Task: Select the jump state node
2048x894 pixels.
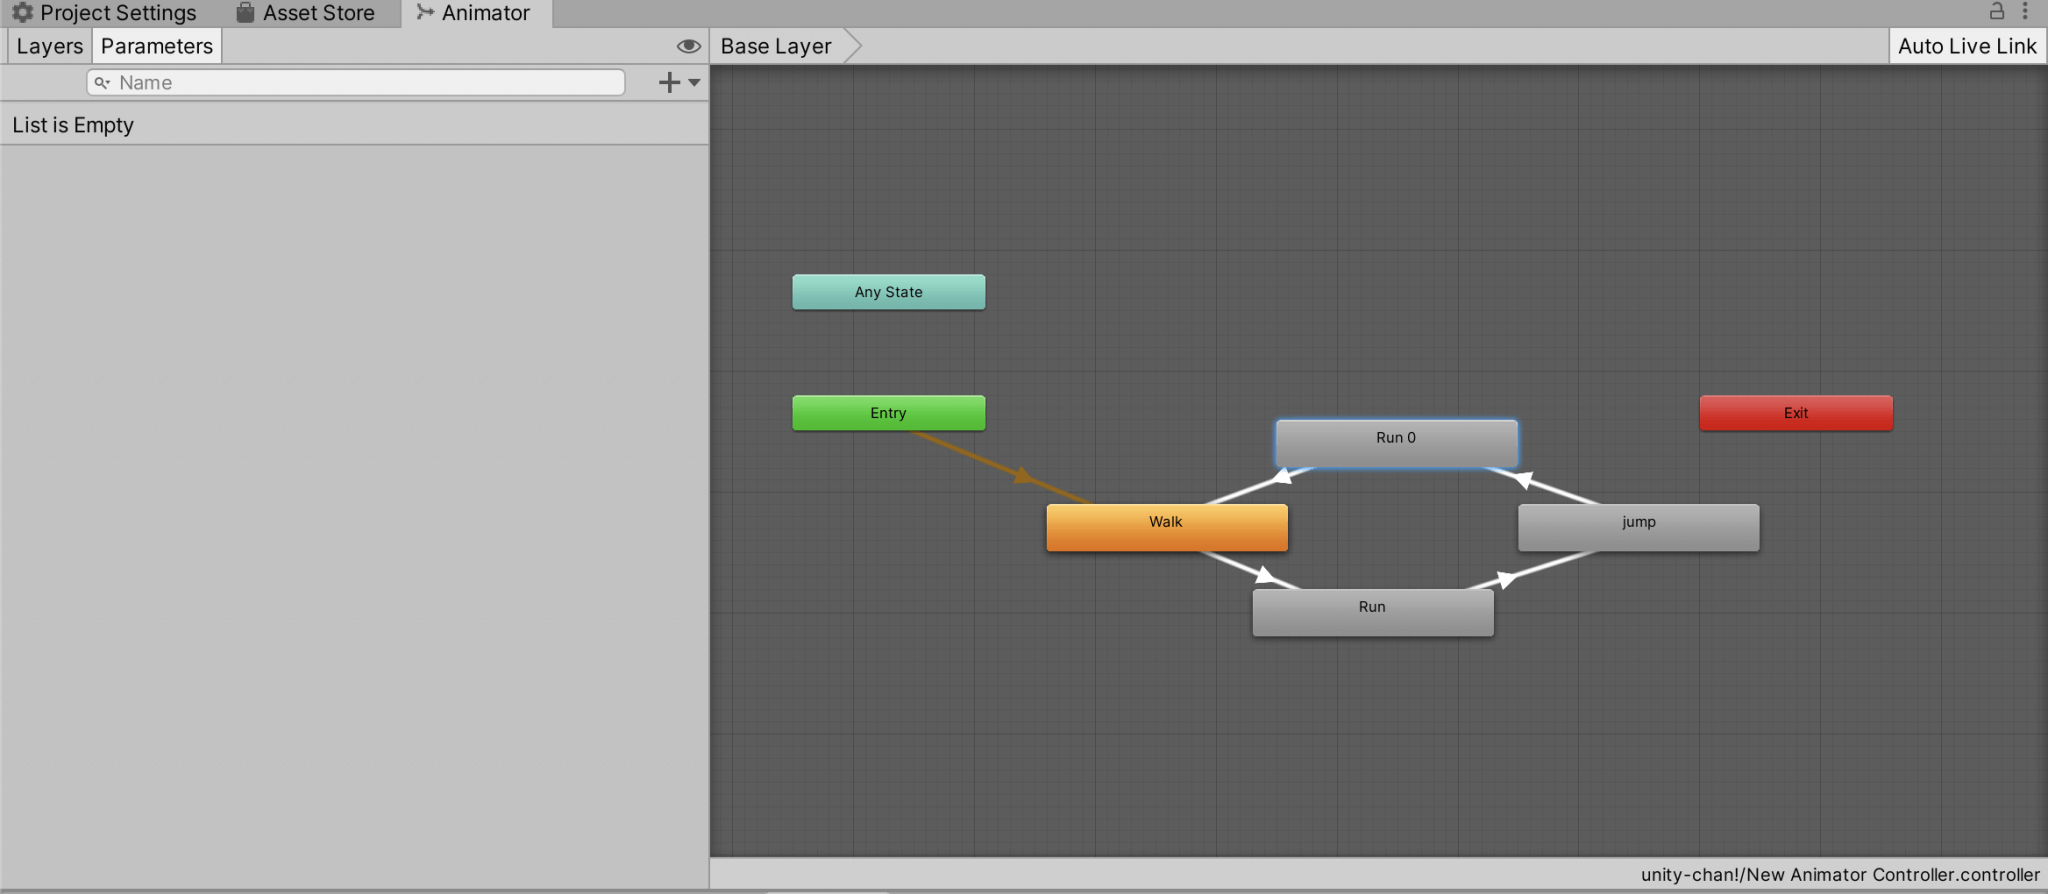Action: click(1638, 527)
